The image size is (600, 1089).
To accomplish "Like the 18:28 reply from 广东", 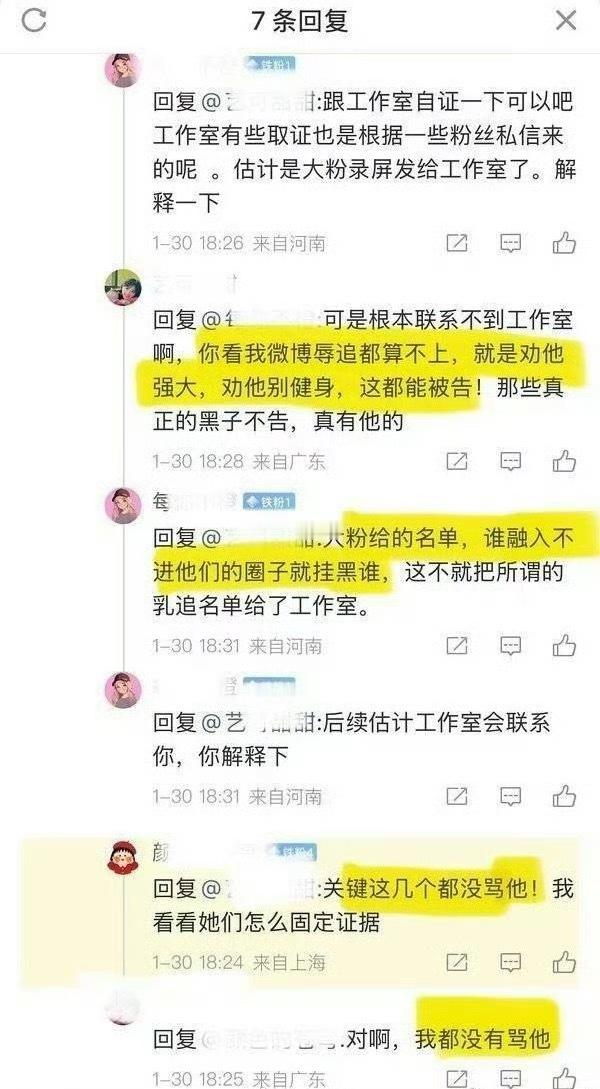I will pyautogui.click(x=564, y=460).
